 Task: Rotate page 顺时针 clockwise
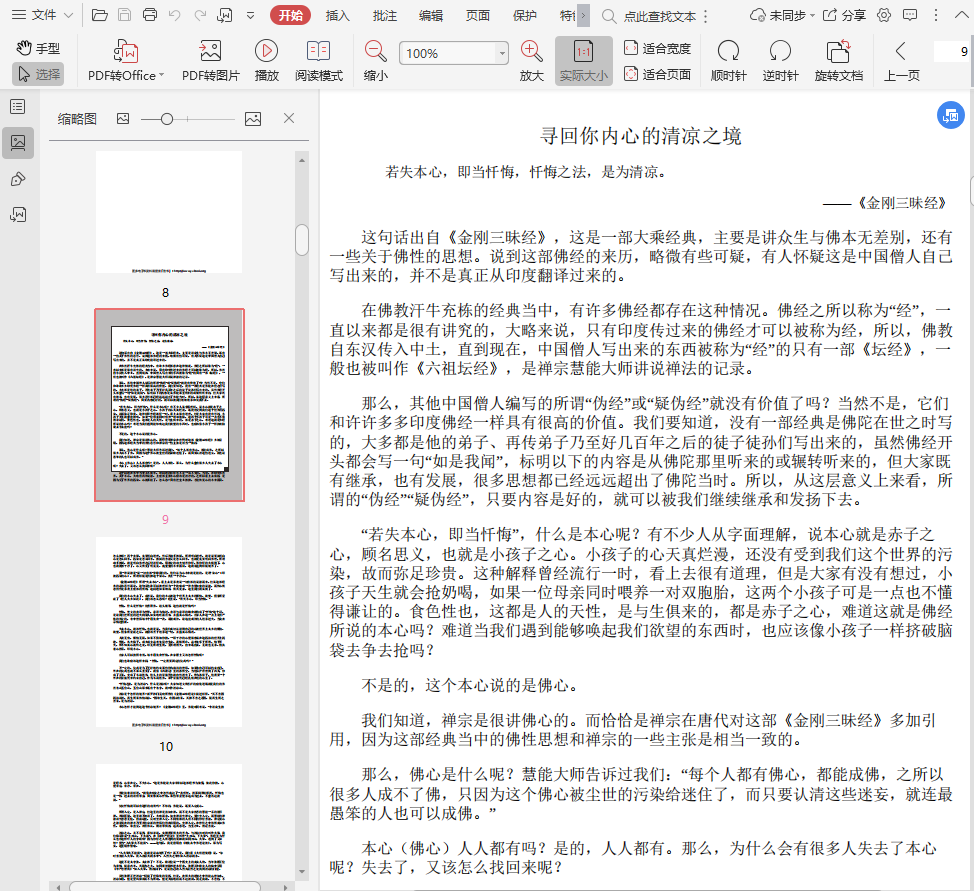pyautogui.click(x=728, y=60)
